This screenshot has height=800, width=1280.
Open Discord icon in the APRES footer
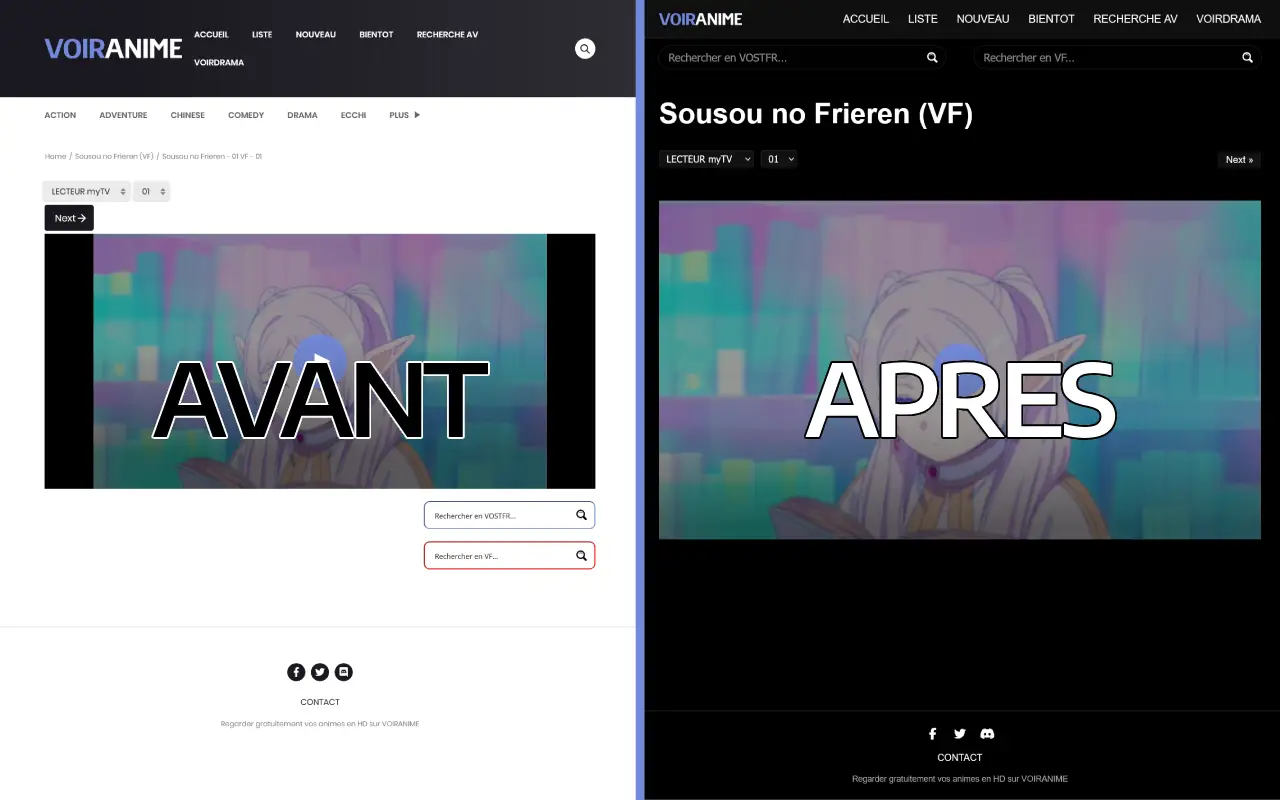click(988, 734)
